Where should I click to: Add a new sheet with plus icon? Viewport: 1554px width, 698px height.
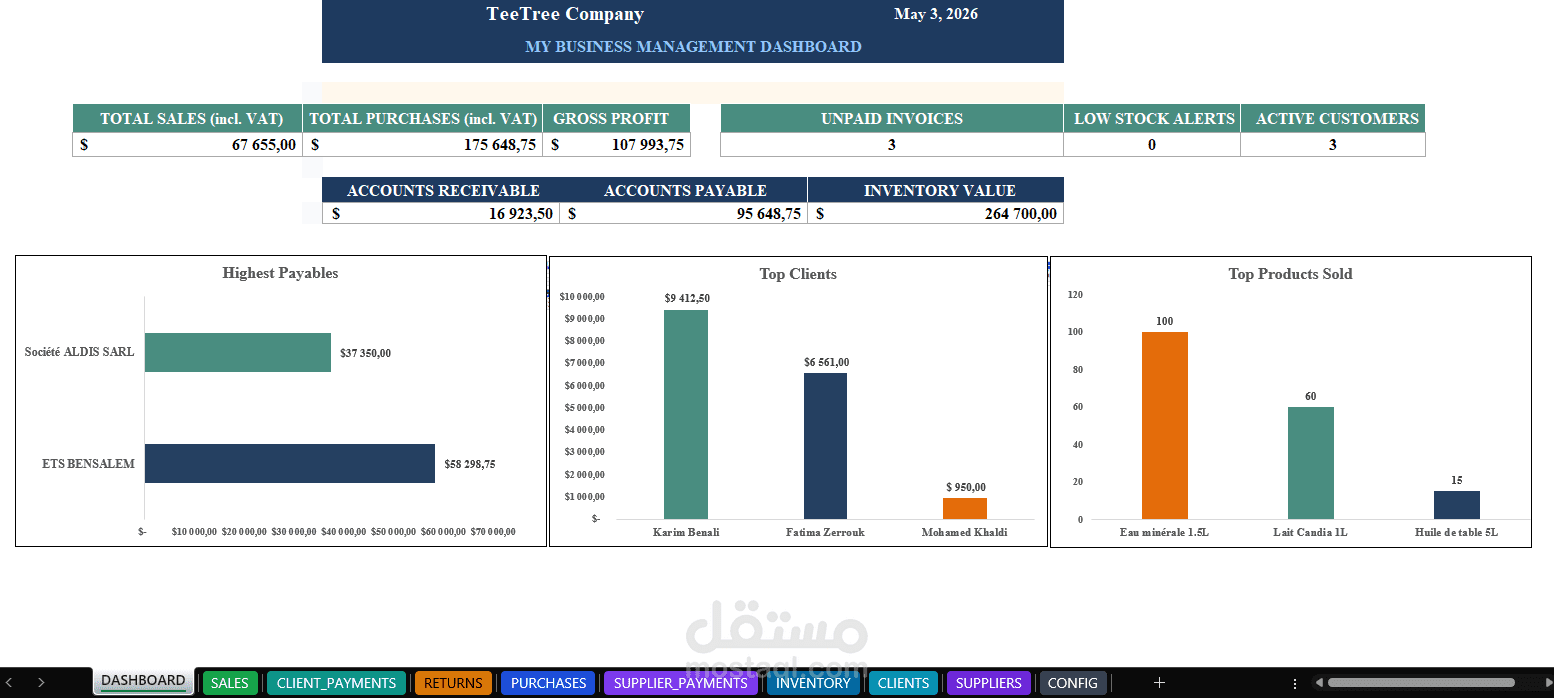(1159, 683)
